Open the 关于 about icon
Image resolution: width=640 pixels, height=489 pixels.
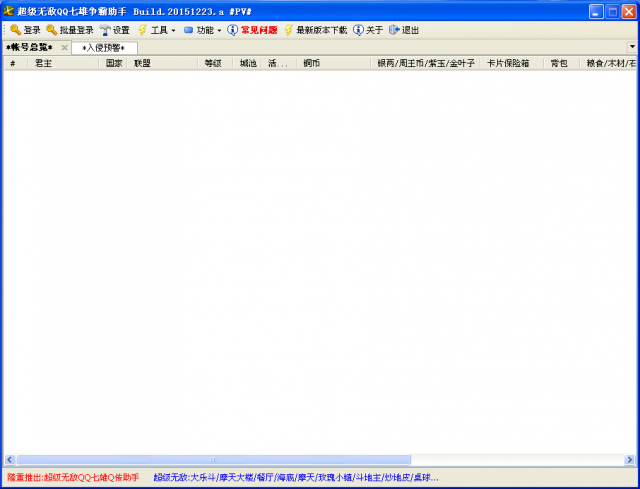[358, 30]
